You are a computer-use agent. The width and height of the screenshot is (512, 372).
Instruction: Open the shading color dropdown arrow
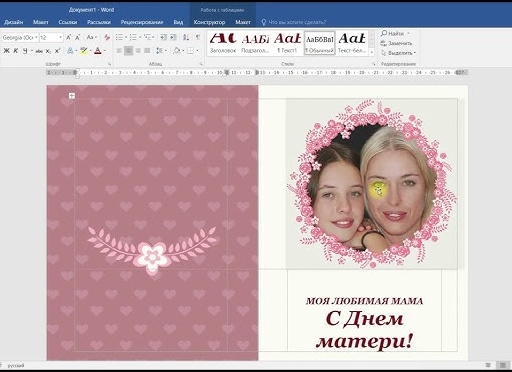point(183,51)
